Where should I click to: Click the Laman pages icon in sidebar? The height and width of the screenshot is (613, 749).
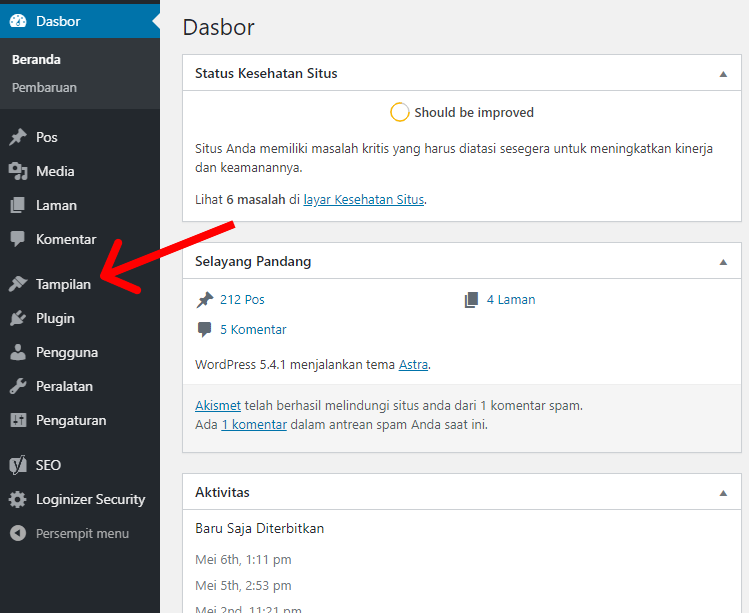click(18, 205)
